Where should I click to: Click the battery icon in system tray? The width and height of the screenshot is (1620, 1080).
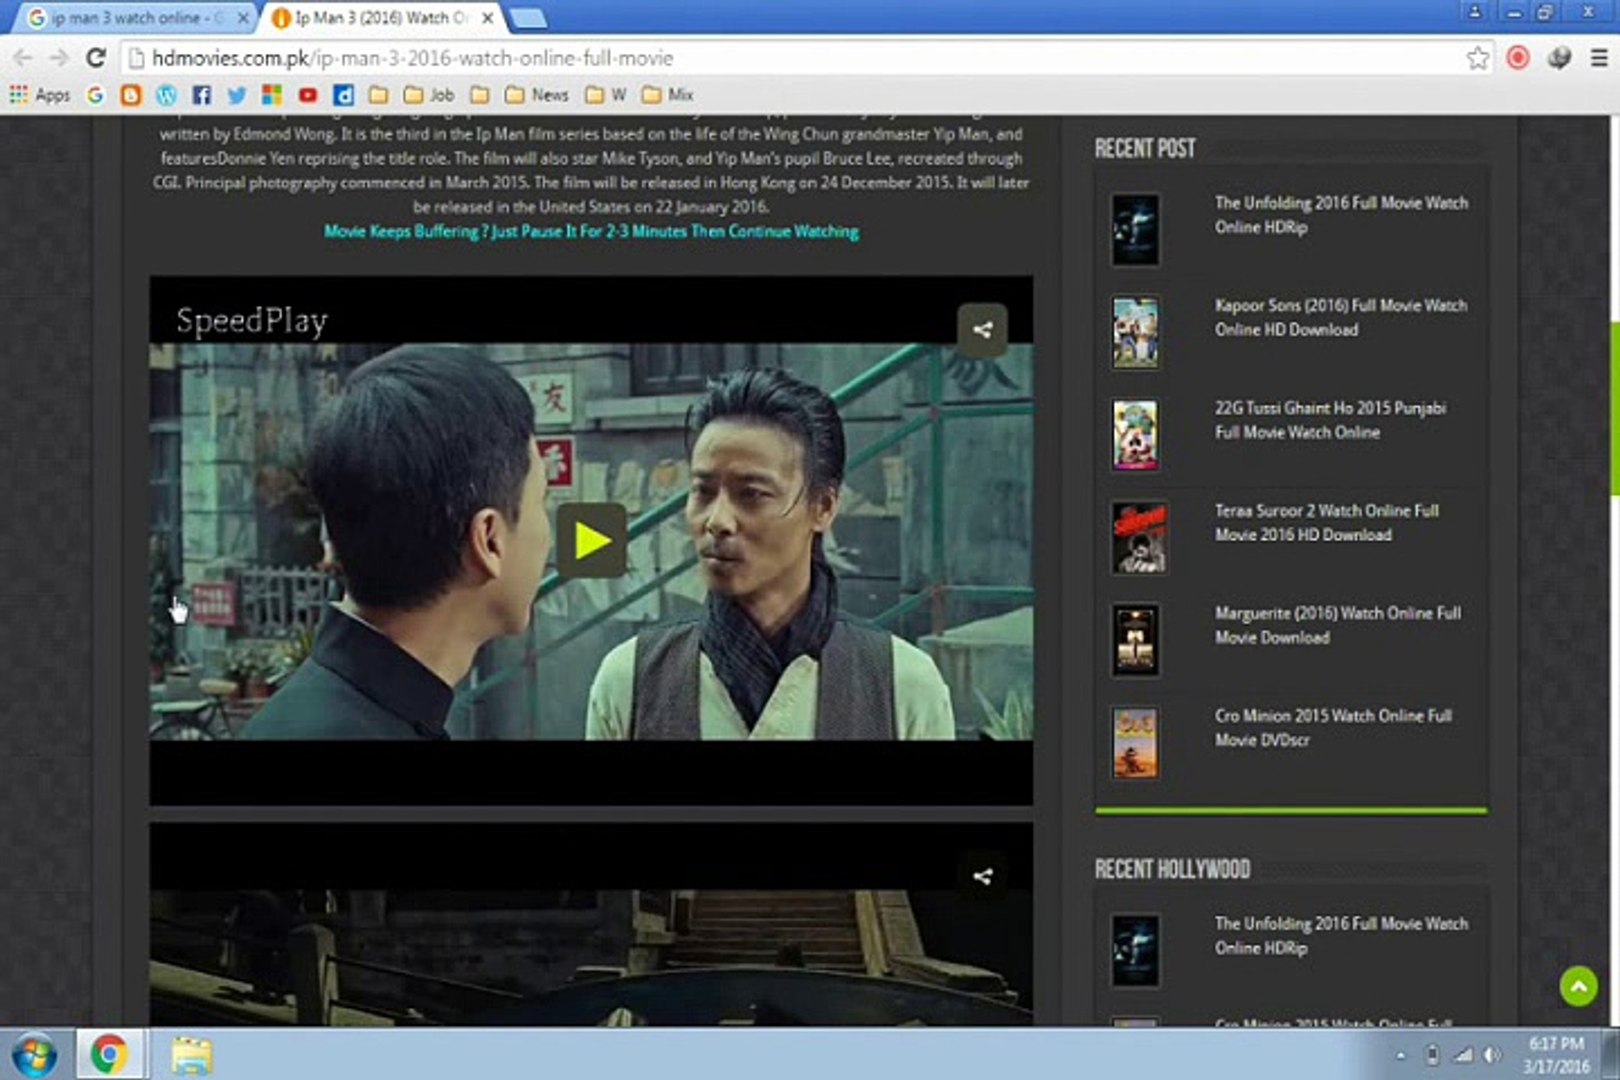pos(1432,1055)
